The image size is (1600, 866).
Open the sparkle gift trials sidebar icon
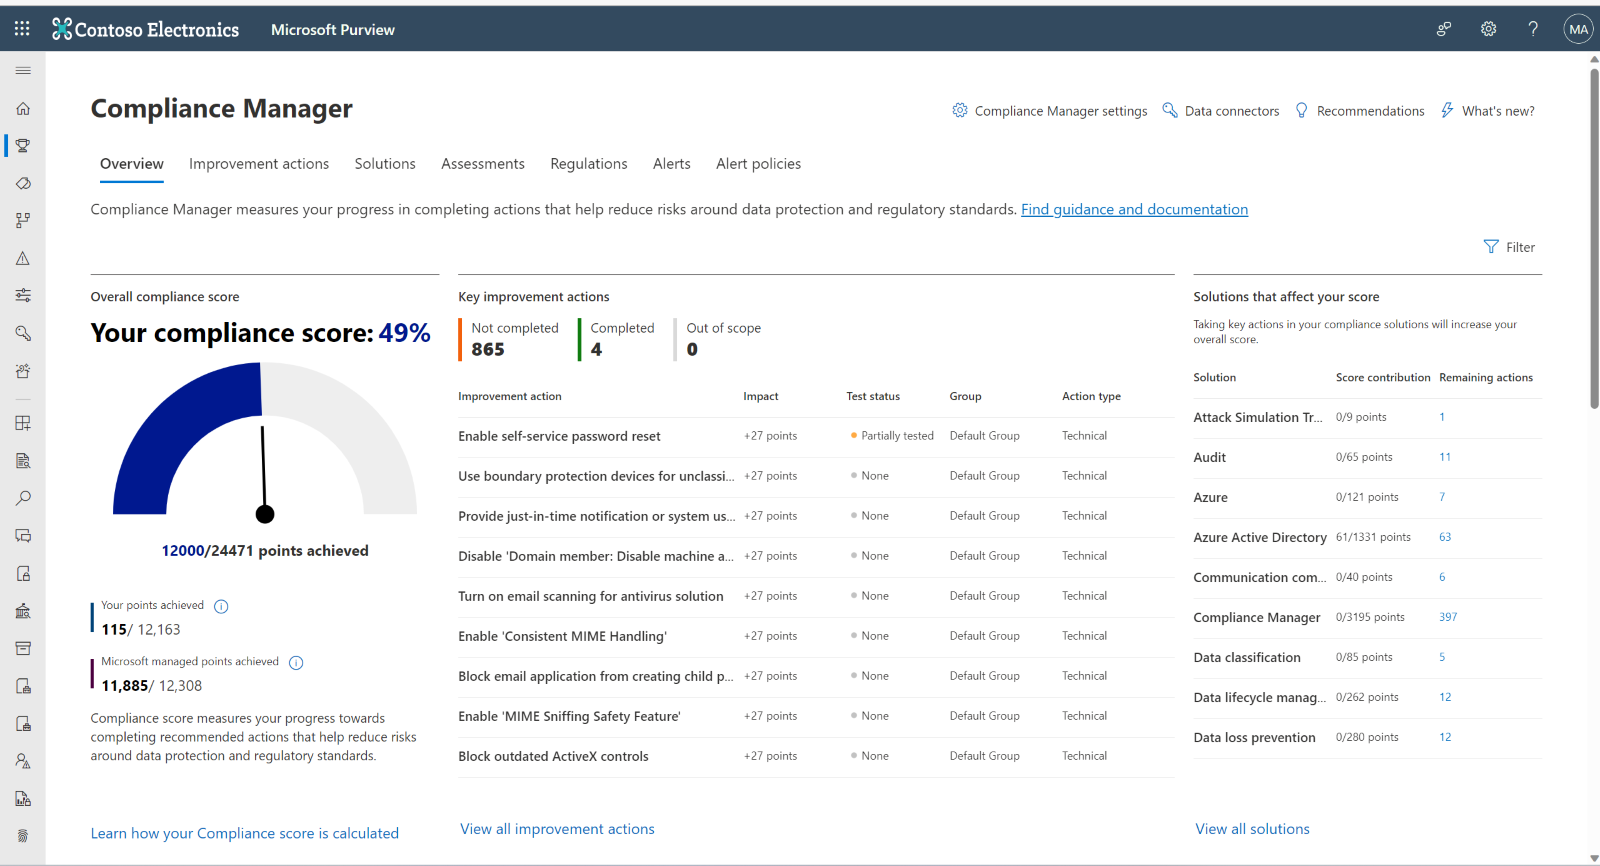coord(23,370)
